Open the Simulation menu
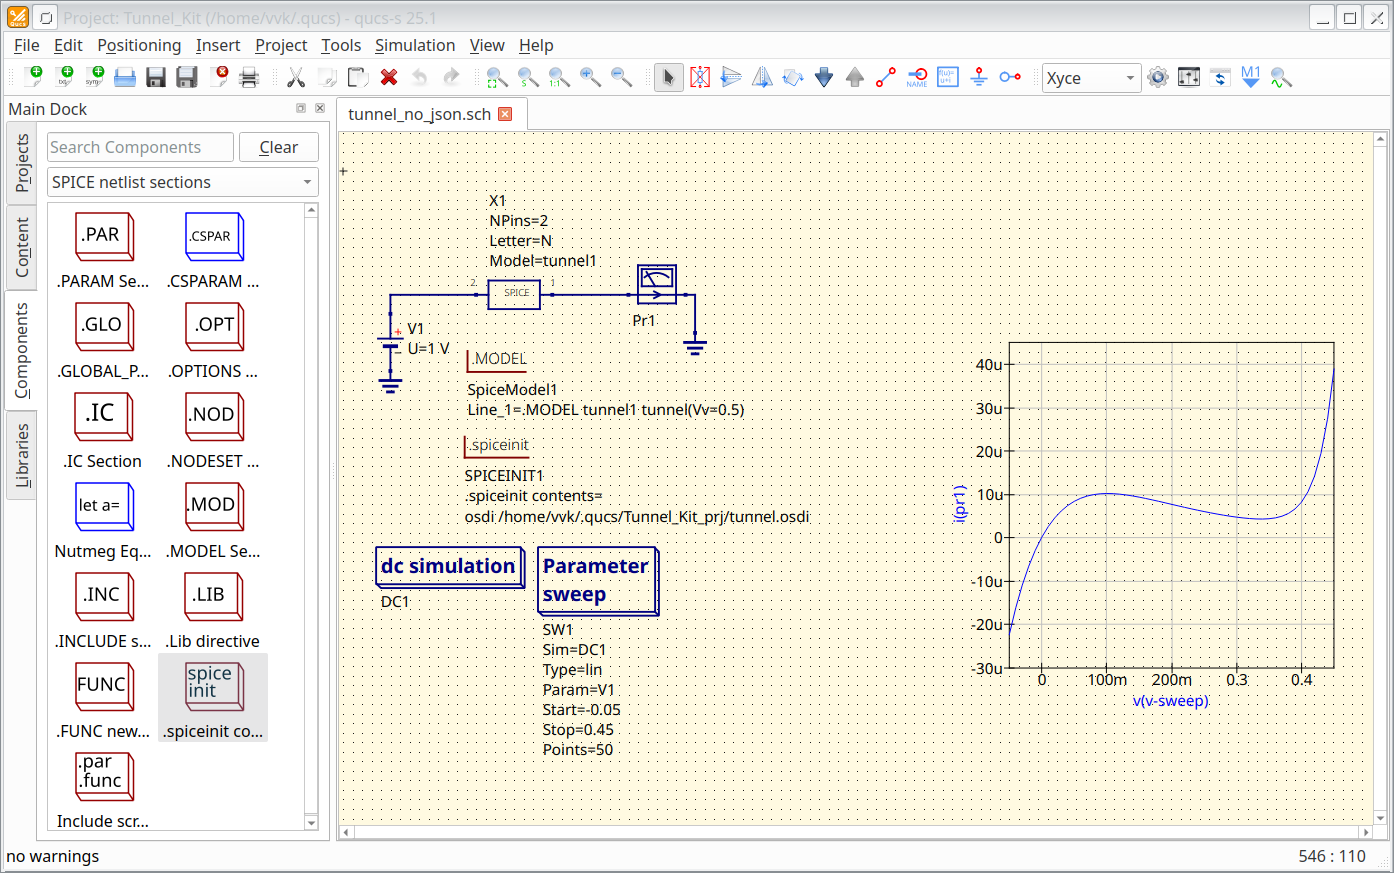Screen dimensions: 1394x873 (x=414, y=45)
